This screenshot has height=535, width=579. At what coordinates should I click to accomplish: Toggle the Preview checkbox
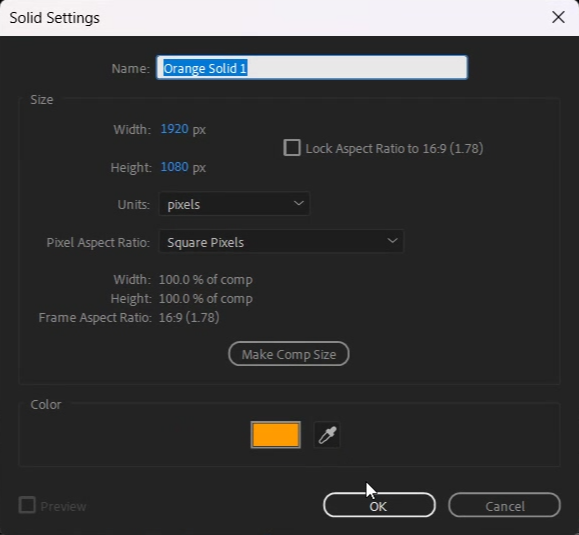point(27,505)
